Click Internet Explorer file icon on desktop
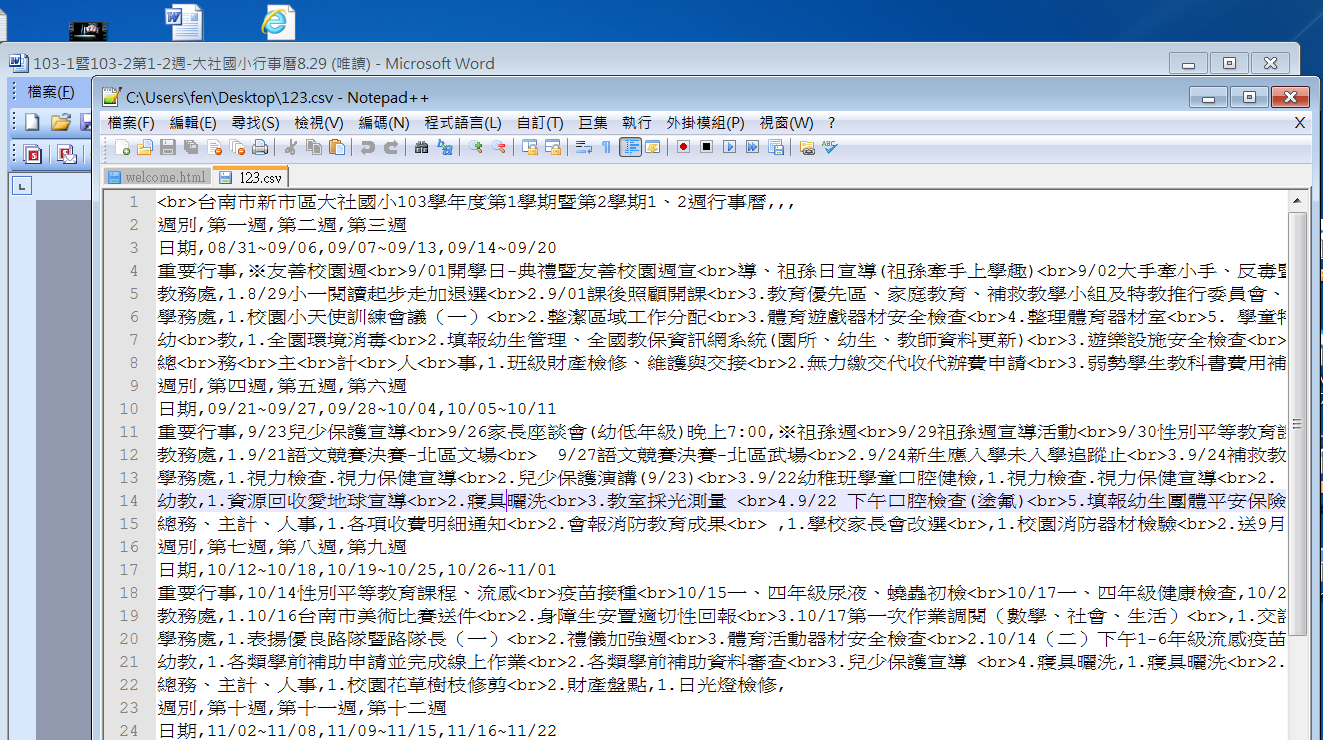 pos(278,22)
